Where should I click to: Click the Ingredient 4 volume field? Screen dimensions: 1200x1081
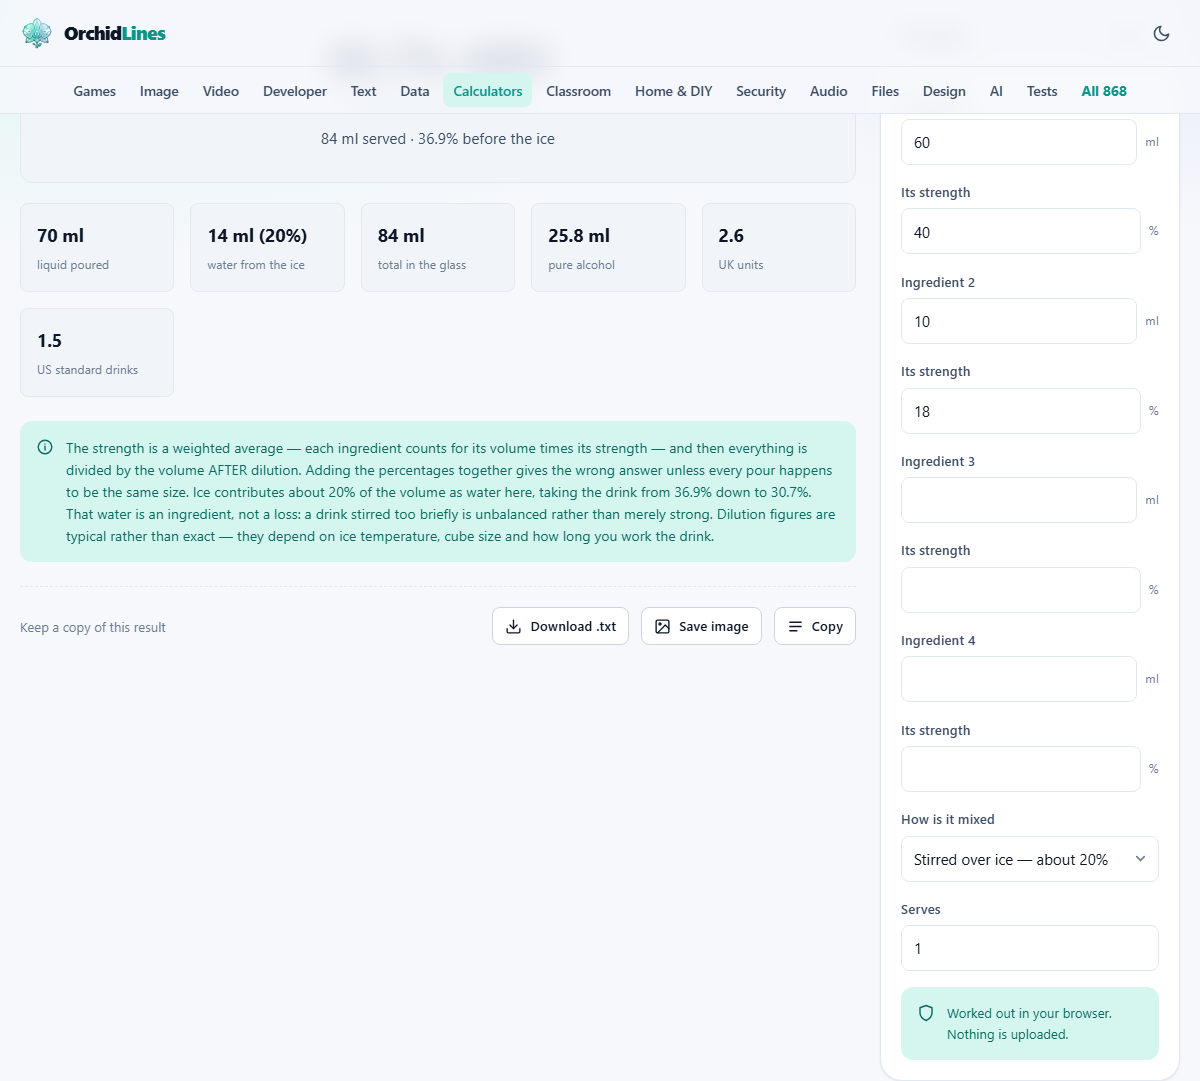click(x=1019, y=679)
